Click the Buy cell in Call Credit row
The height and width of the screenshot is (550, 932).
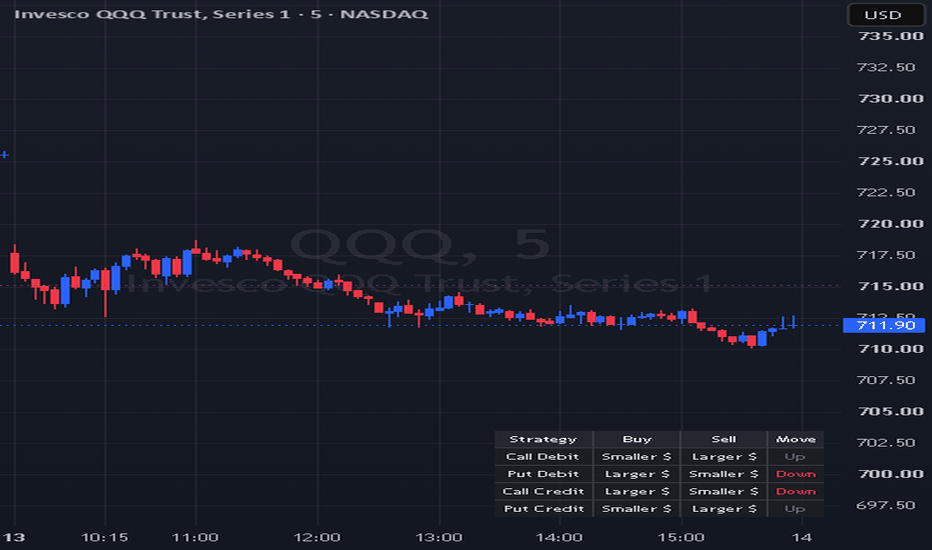637,491
